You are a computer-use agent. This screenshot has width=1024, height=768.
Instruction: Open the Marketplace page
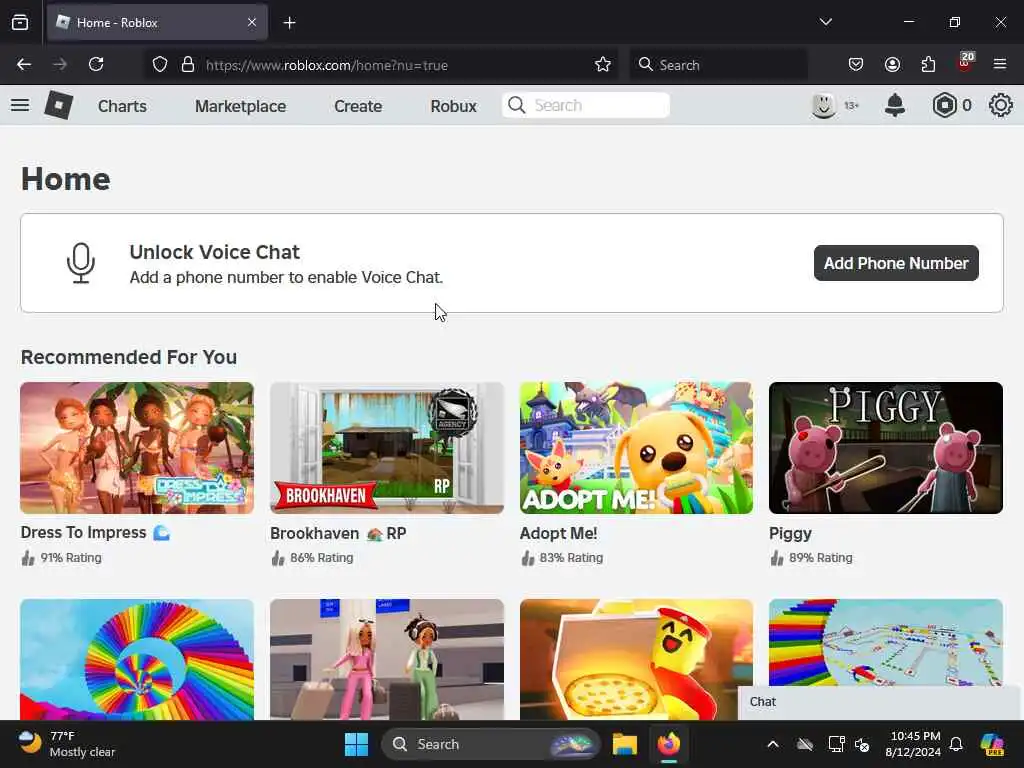click(240, 106)
